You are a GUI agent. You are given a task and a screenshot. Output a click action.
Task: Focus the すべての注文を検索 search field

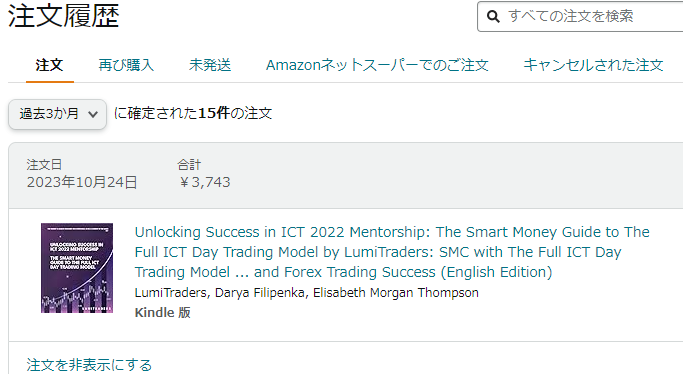click(580, 17)
